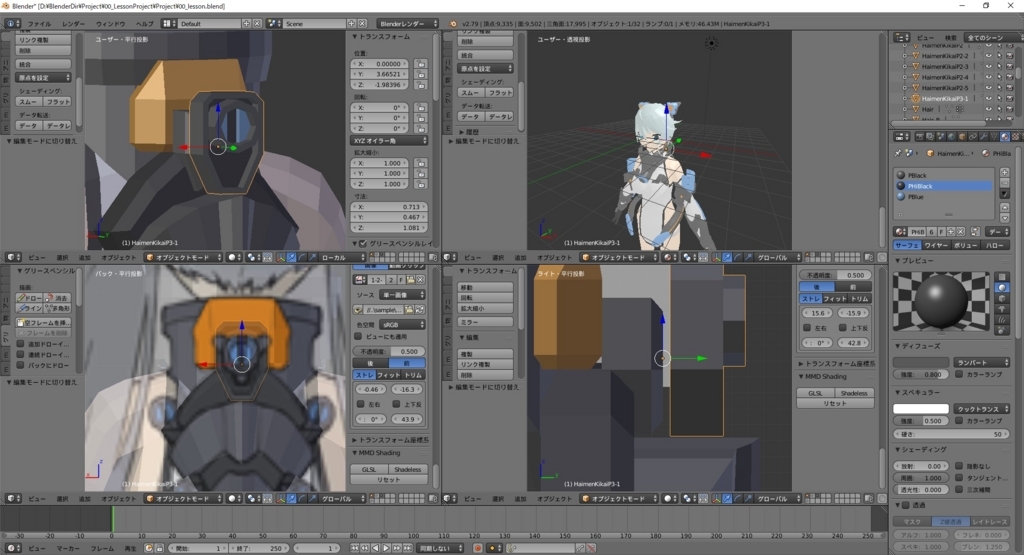Open the render engine dropdown showing Blenderレンダー
The image size is (1024, 555).
(408, 24)
